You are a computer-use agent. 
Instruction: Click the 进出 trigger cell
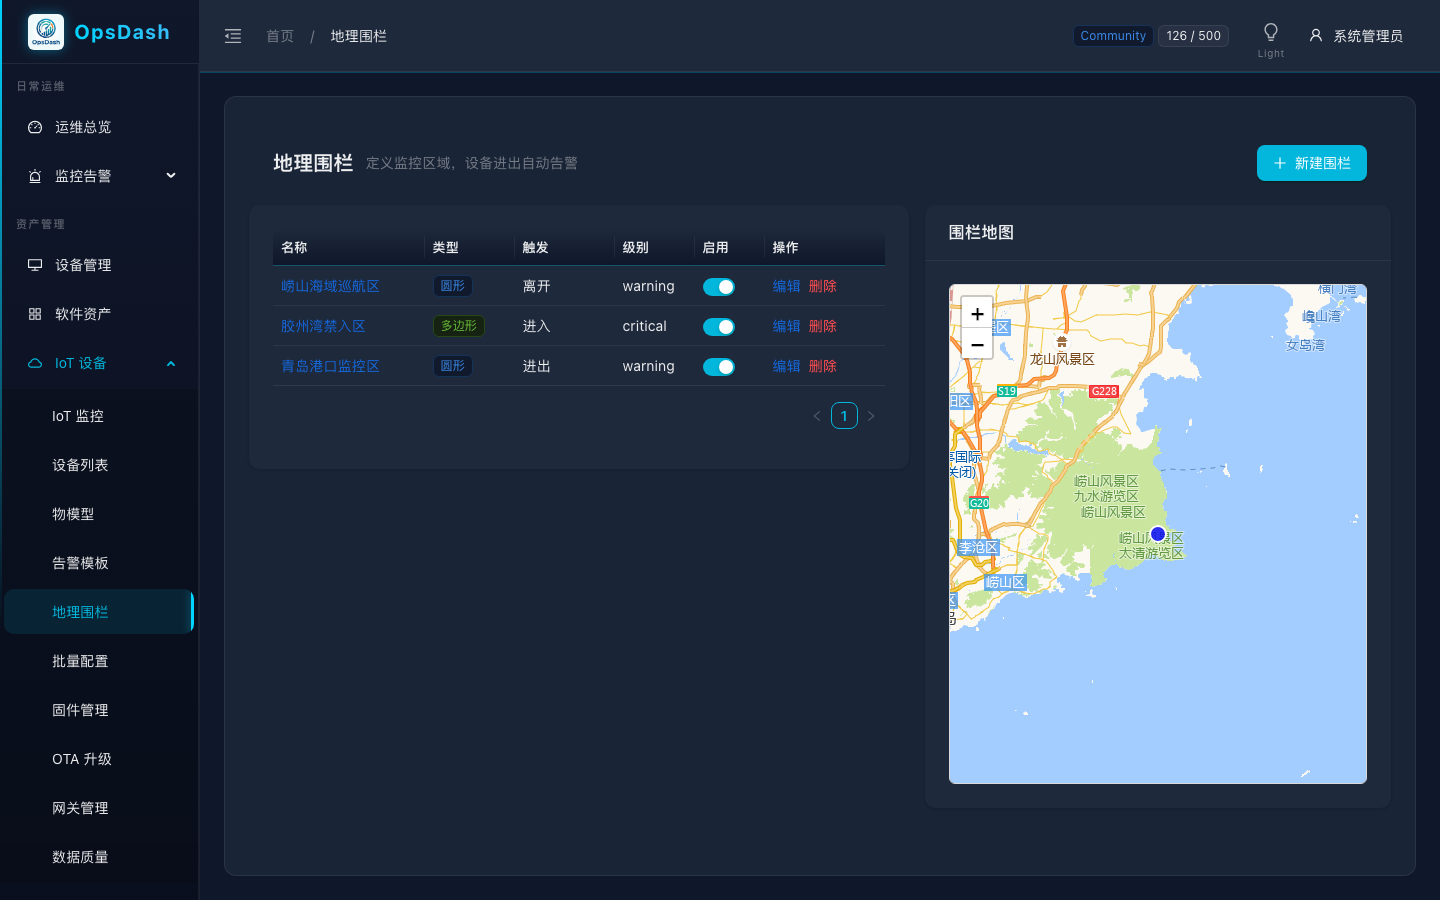[x=537, y=366]
